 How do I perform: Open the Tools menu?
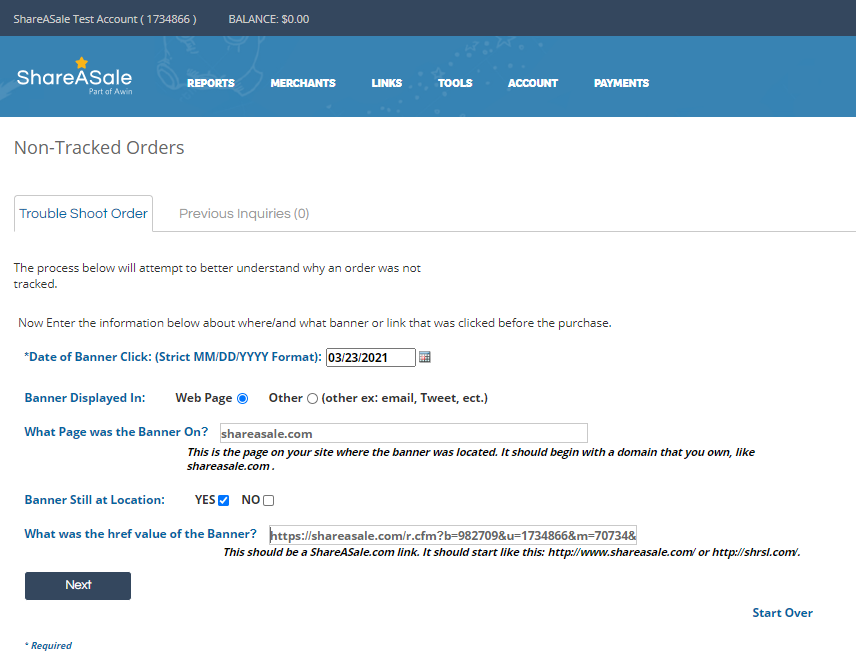click(x=455, y=83)
